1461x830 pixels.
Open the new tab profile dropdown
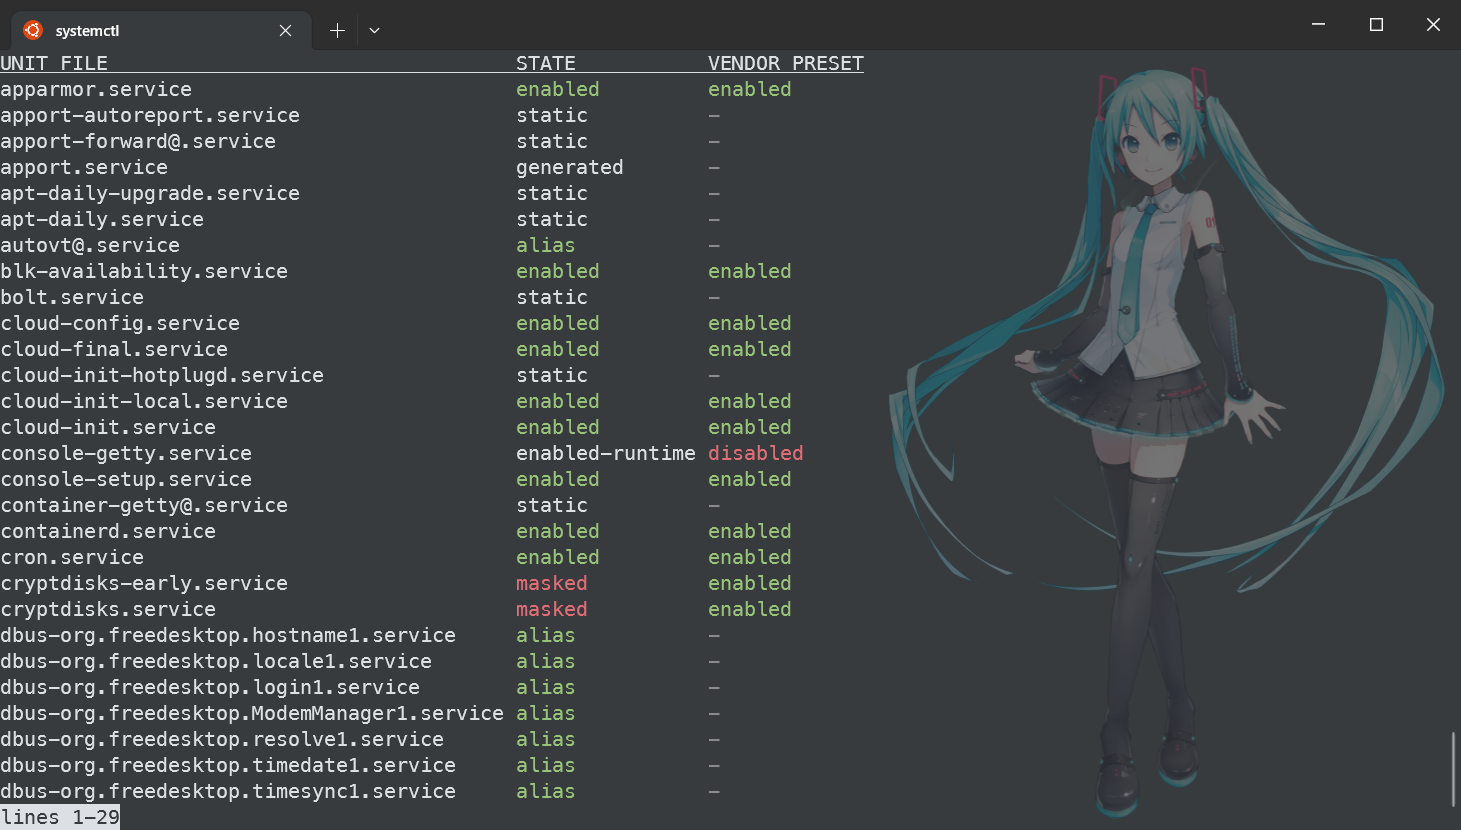coord(374,31)
